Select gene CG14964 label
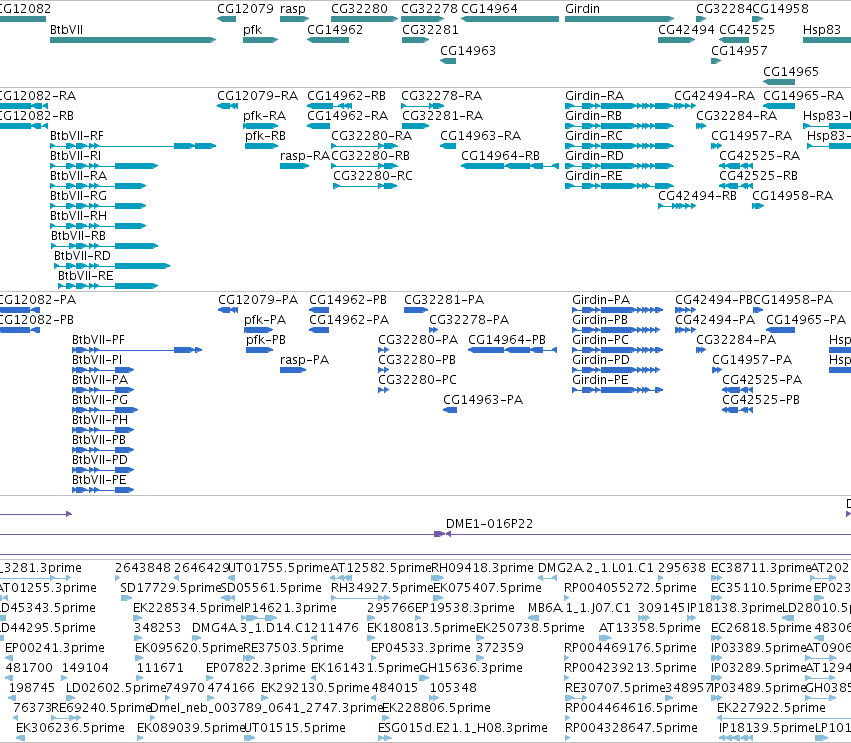Image resolution: width=851 pixels, height=743 pixels. point(489,9)
